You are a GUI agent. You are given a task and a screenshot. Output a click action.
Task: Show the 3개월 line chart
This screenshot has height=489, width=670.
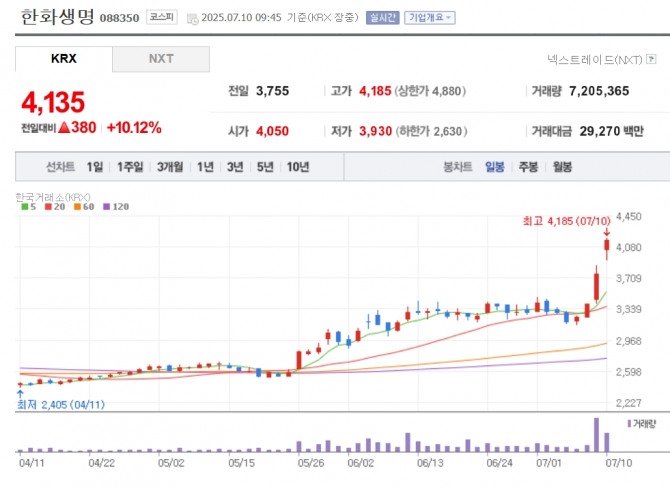tap(170, 167)
